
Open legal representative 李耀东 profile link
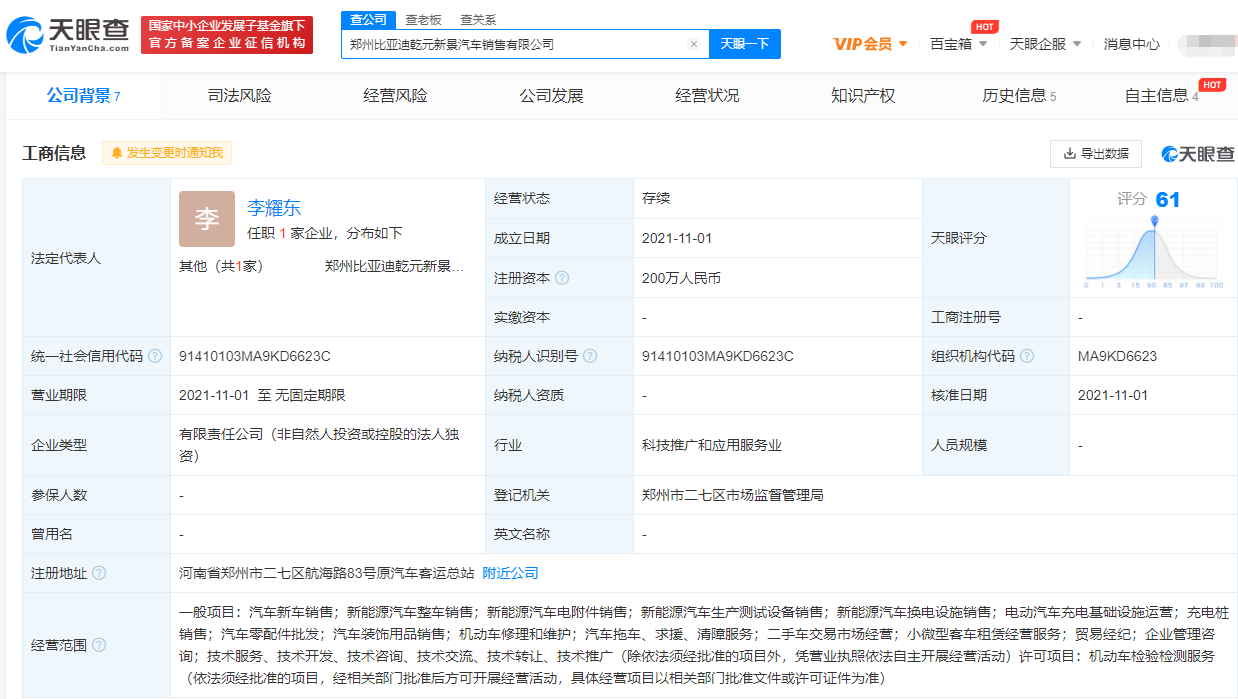[274, 208]
